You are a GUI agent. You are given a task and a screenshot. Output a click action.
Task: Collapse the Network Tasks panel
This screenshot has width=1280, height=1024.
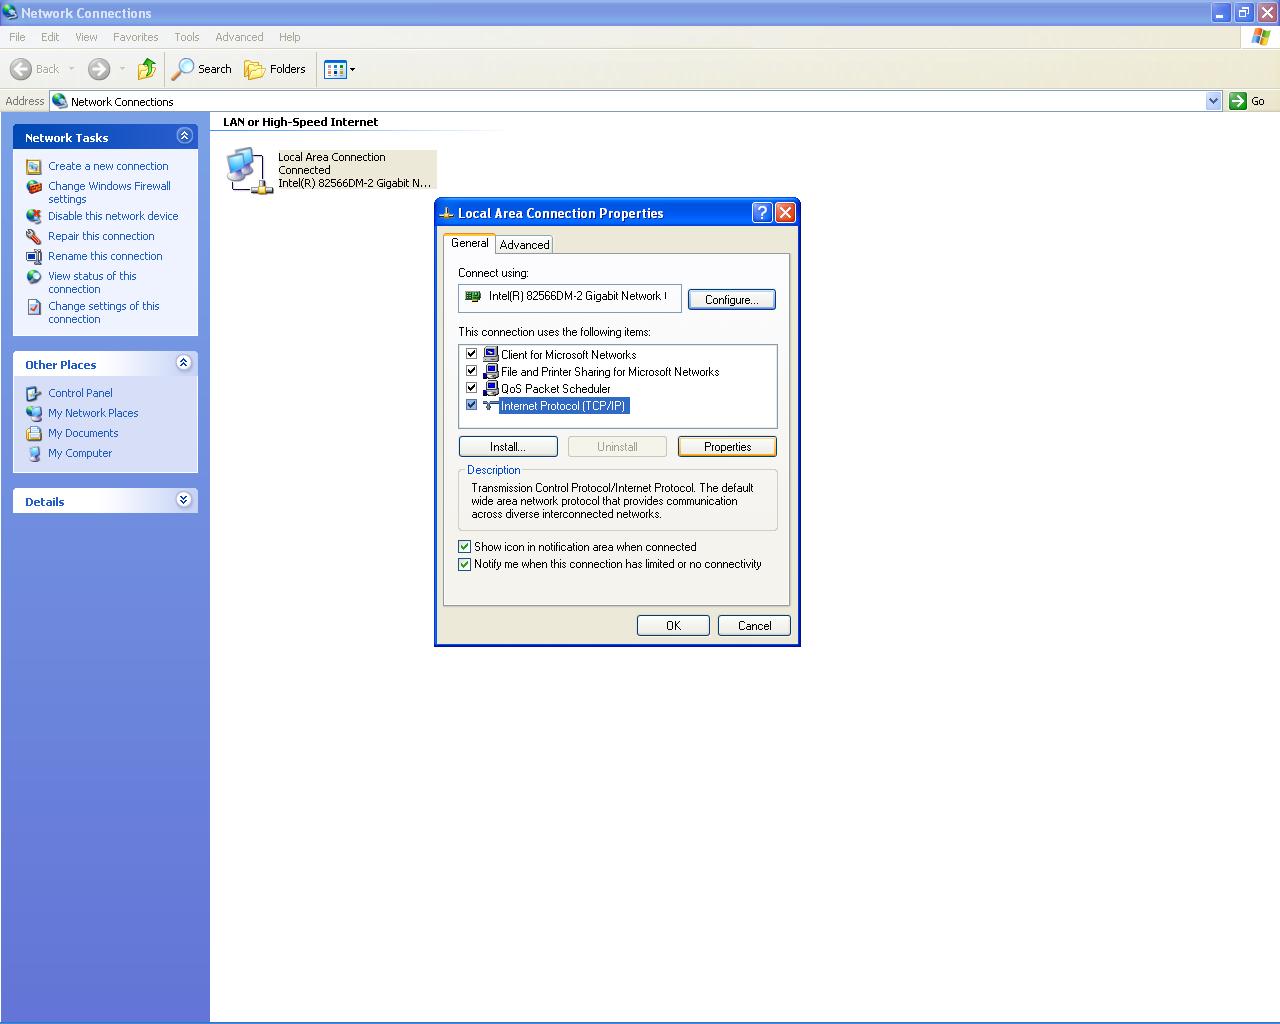184,136
